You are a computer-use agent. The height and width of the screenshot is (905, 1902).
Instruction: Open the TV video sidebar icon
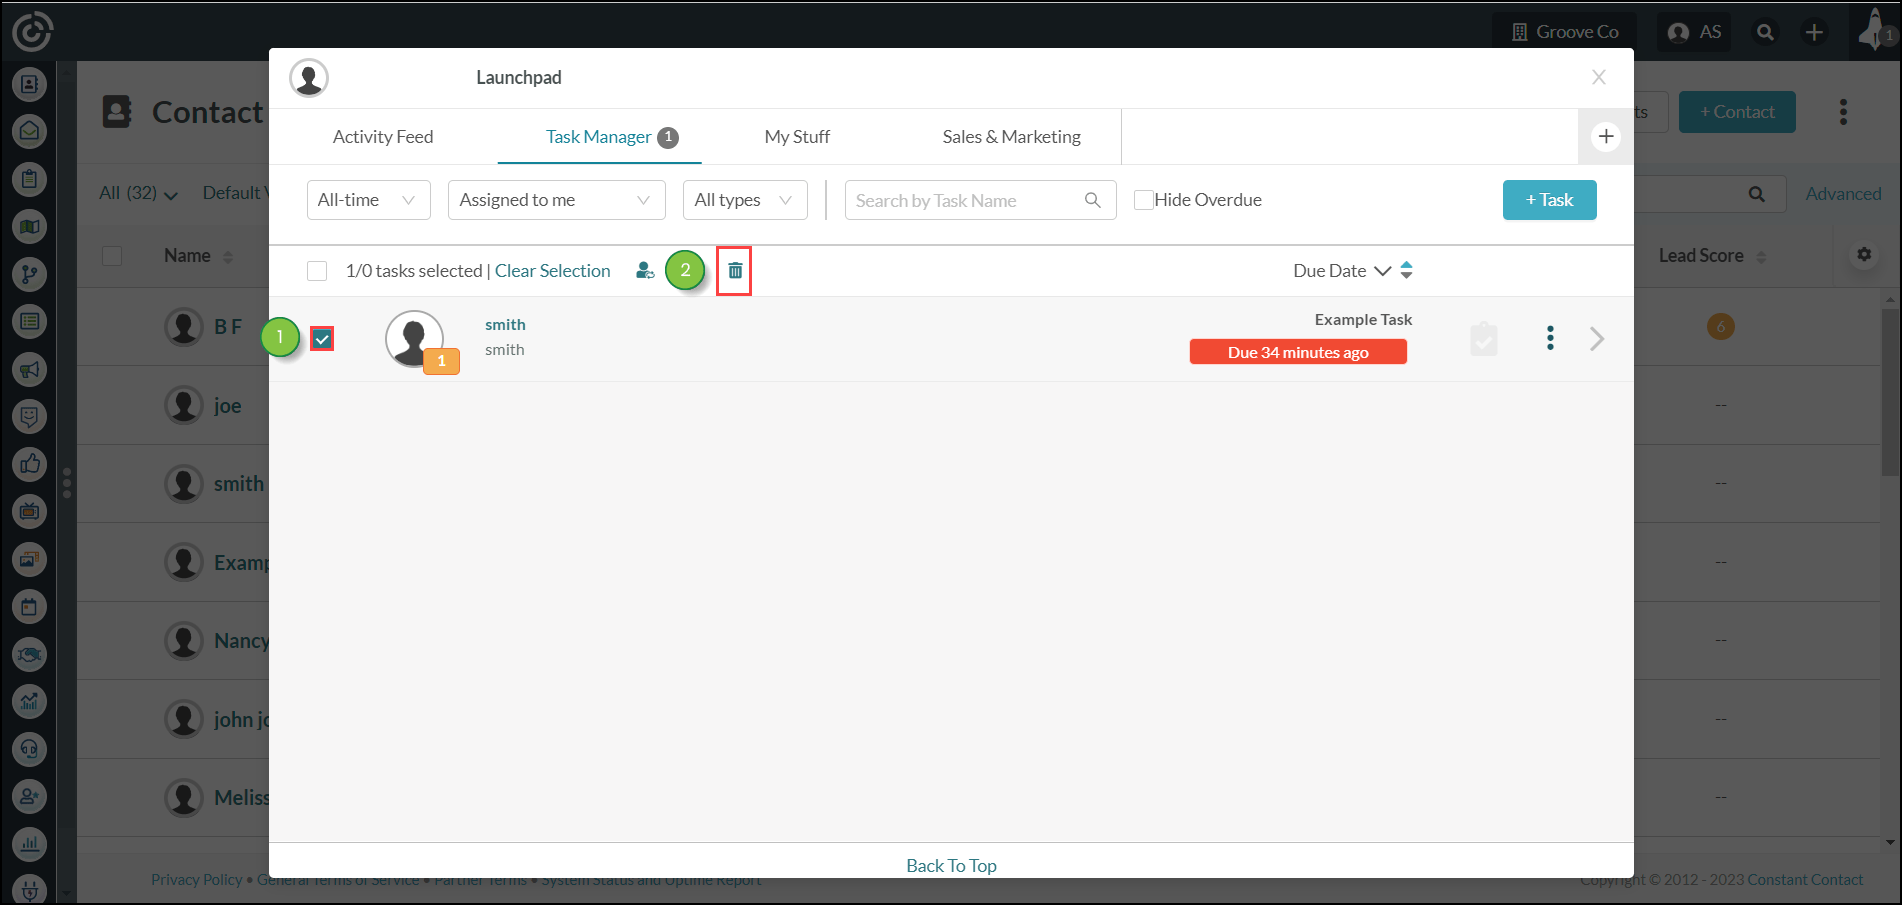click(x=30, y=512)
